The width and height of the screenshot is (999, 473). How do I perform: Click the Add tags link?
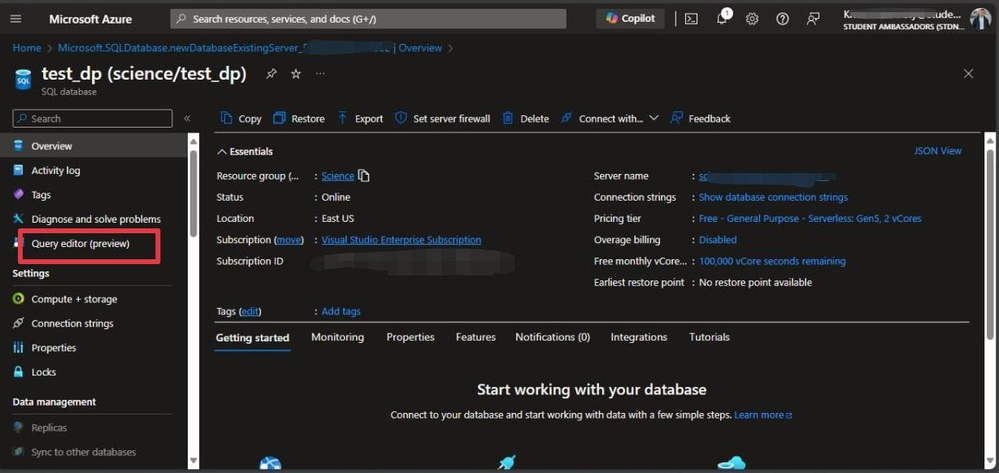pyautogui.click(x=341, y=311)
